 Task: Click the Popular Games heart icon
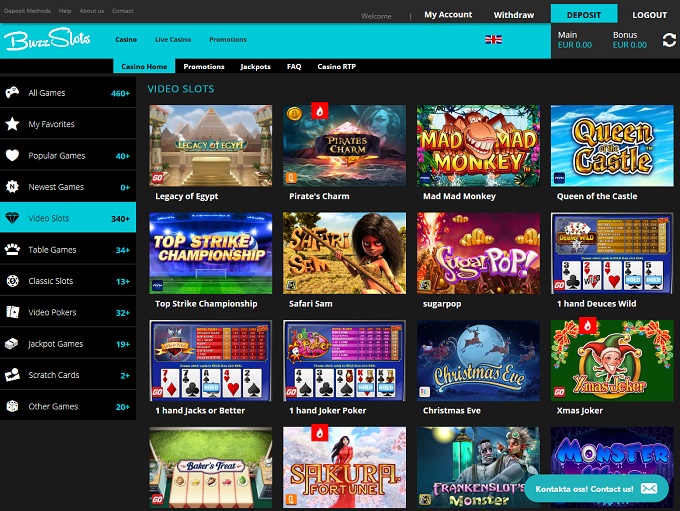(12, 156)
